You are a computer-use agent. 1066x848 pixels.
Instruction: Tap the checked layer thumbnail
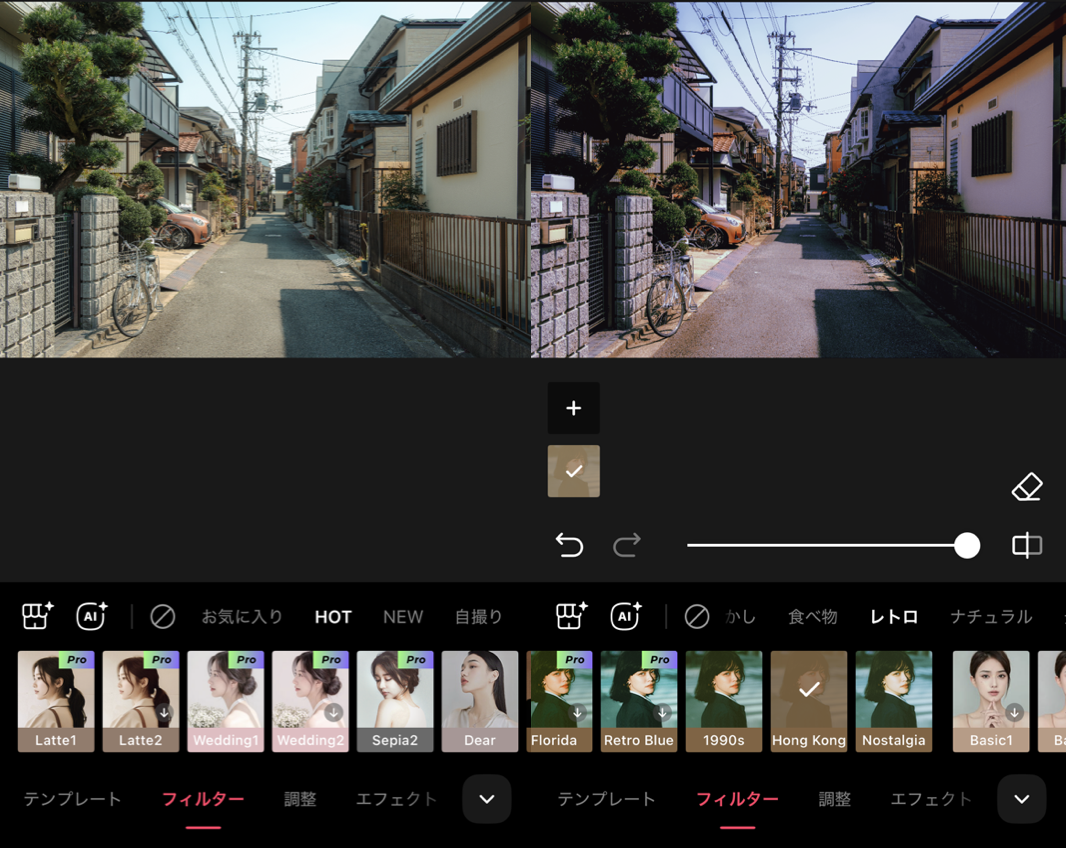(x=573, y=470)
